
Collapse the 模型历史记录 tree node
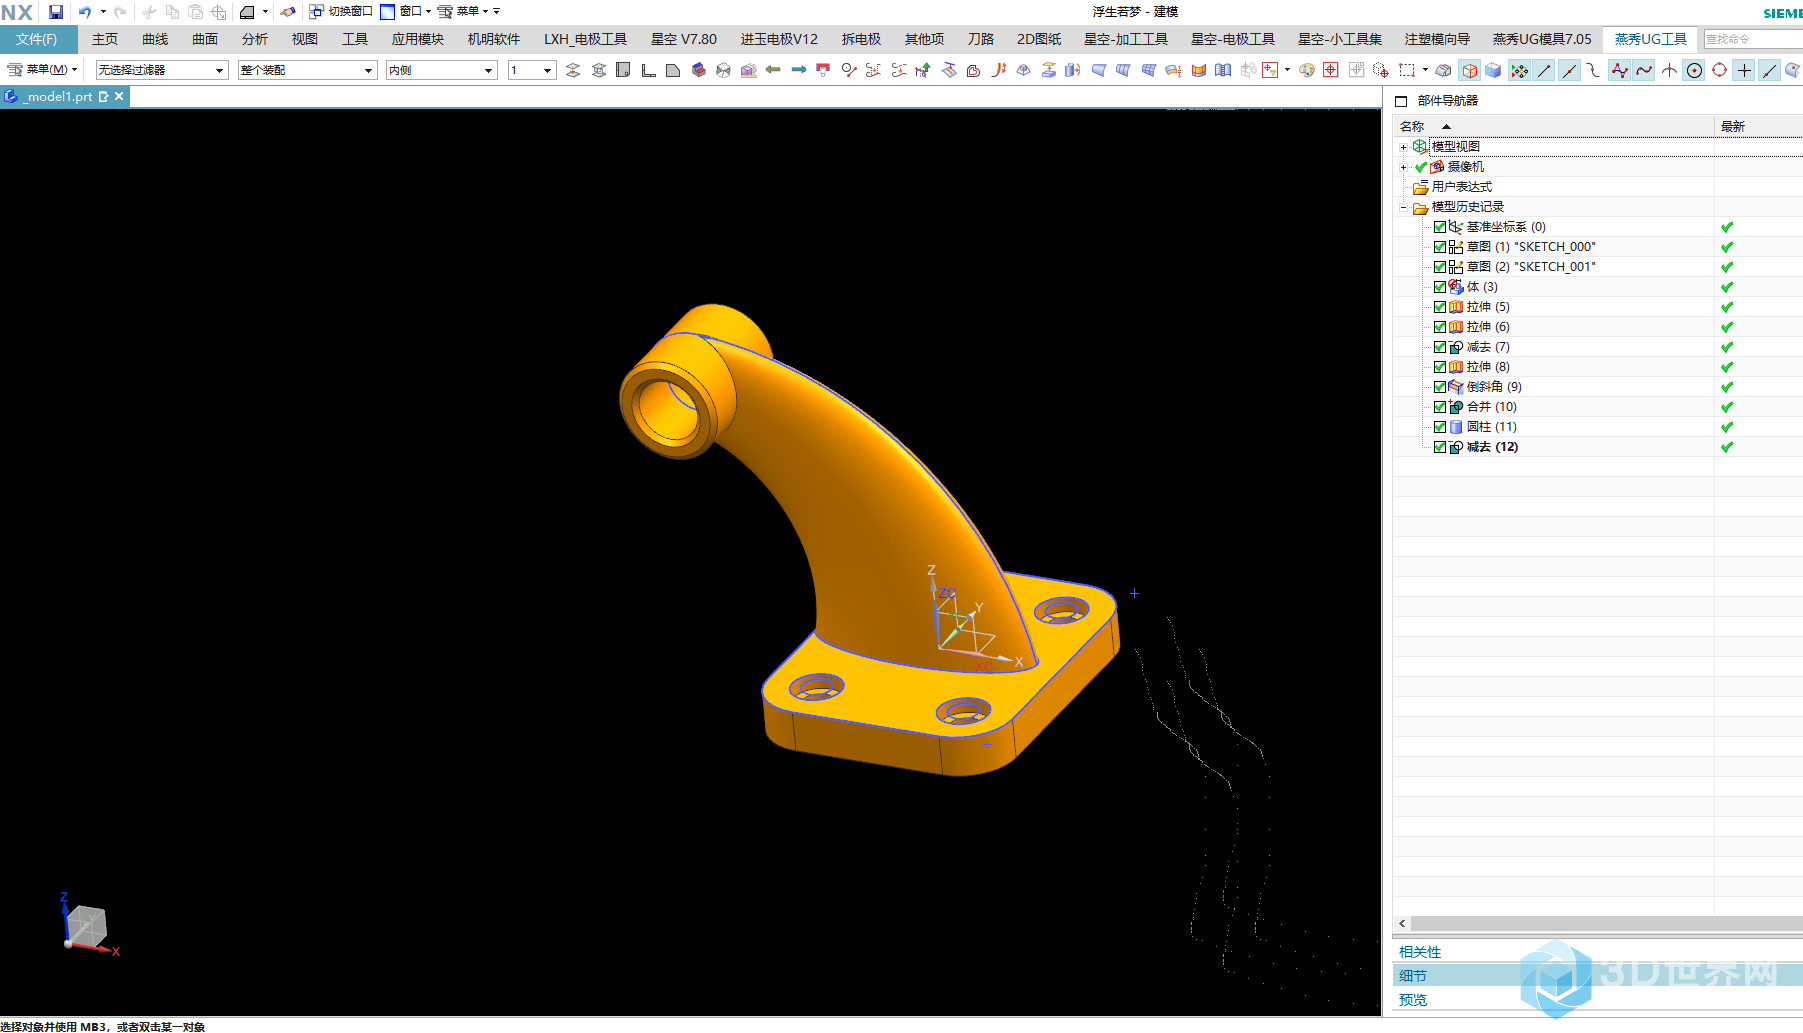tap(1403, 207)
